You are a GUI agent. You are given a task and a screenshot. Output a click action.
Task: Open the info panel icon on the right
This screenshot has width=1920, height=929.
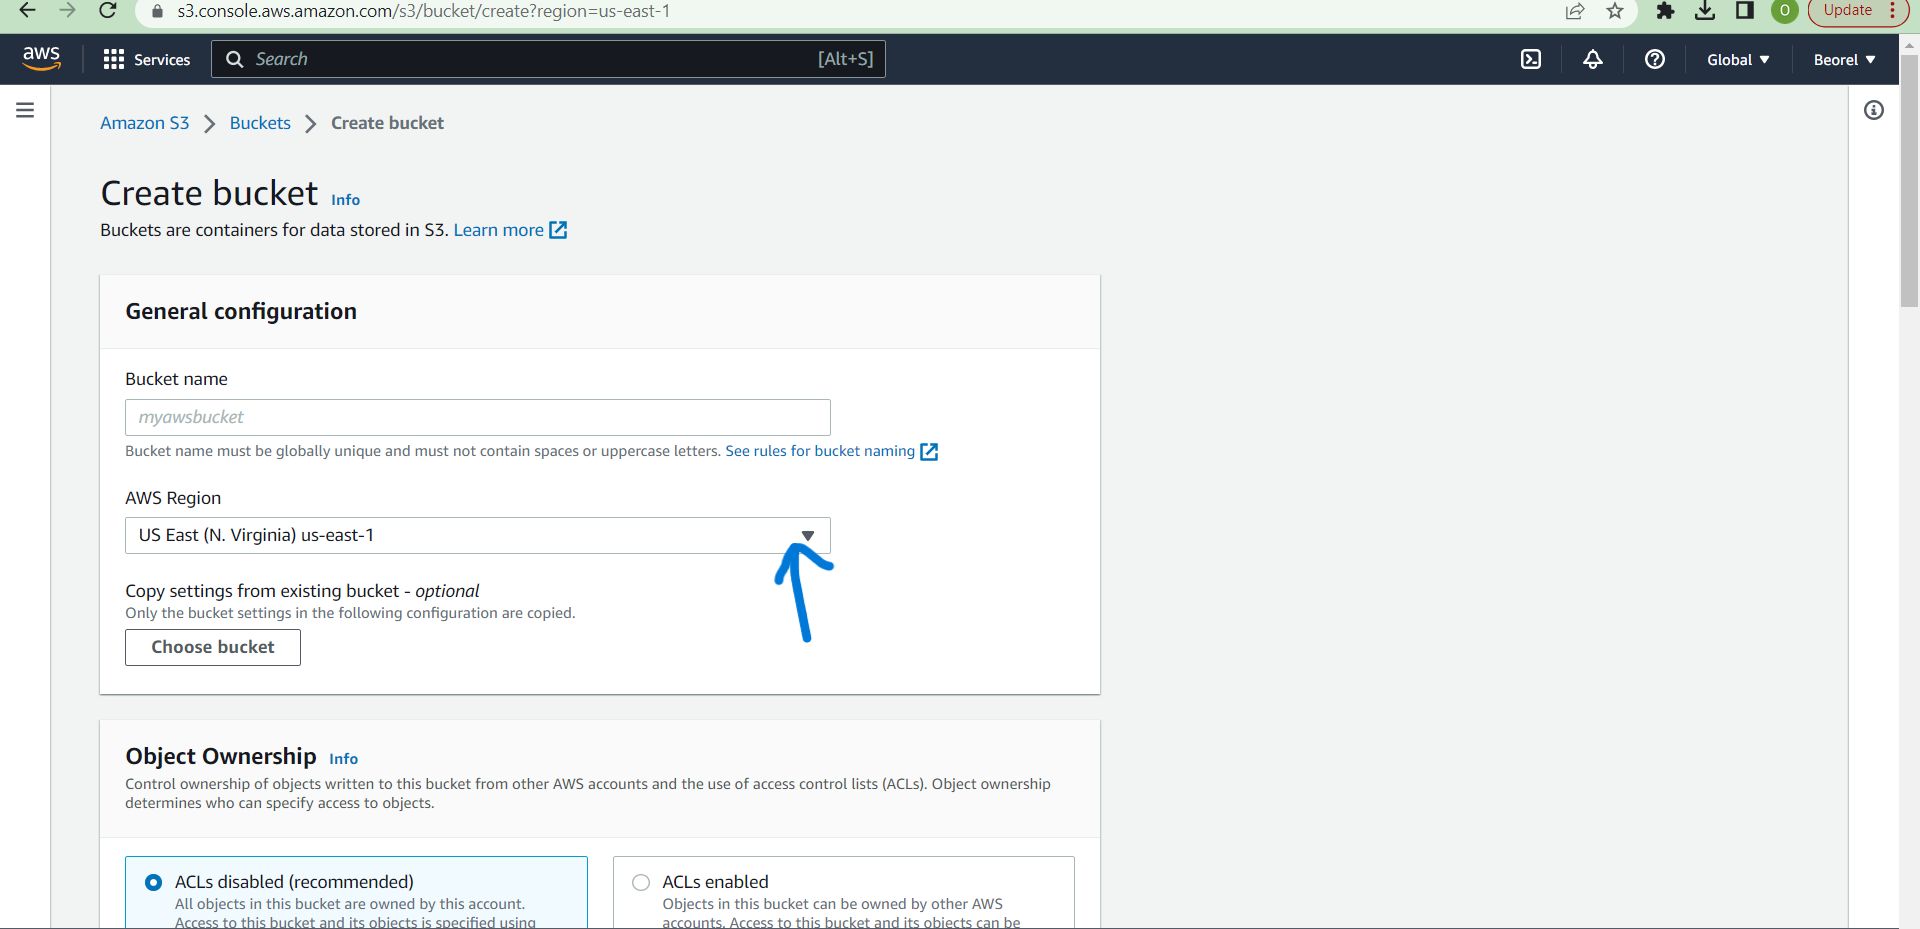(1874, 110)
